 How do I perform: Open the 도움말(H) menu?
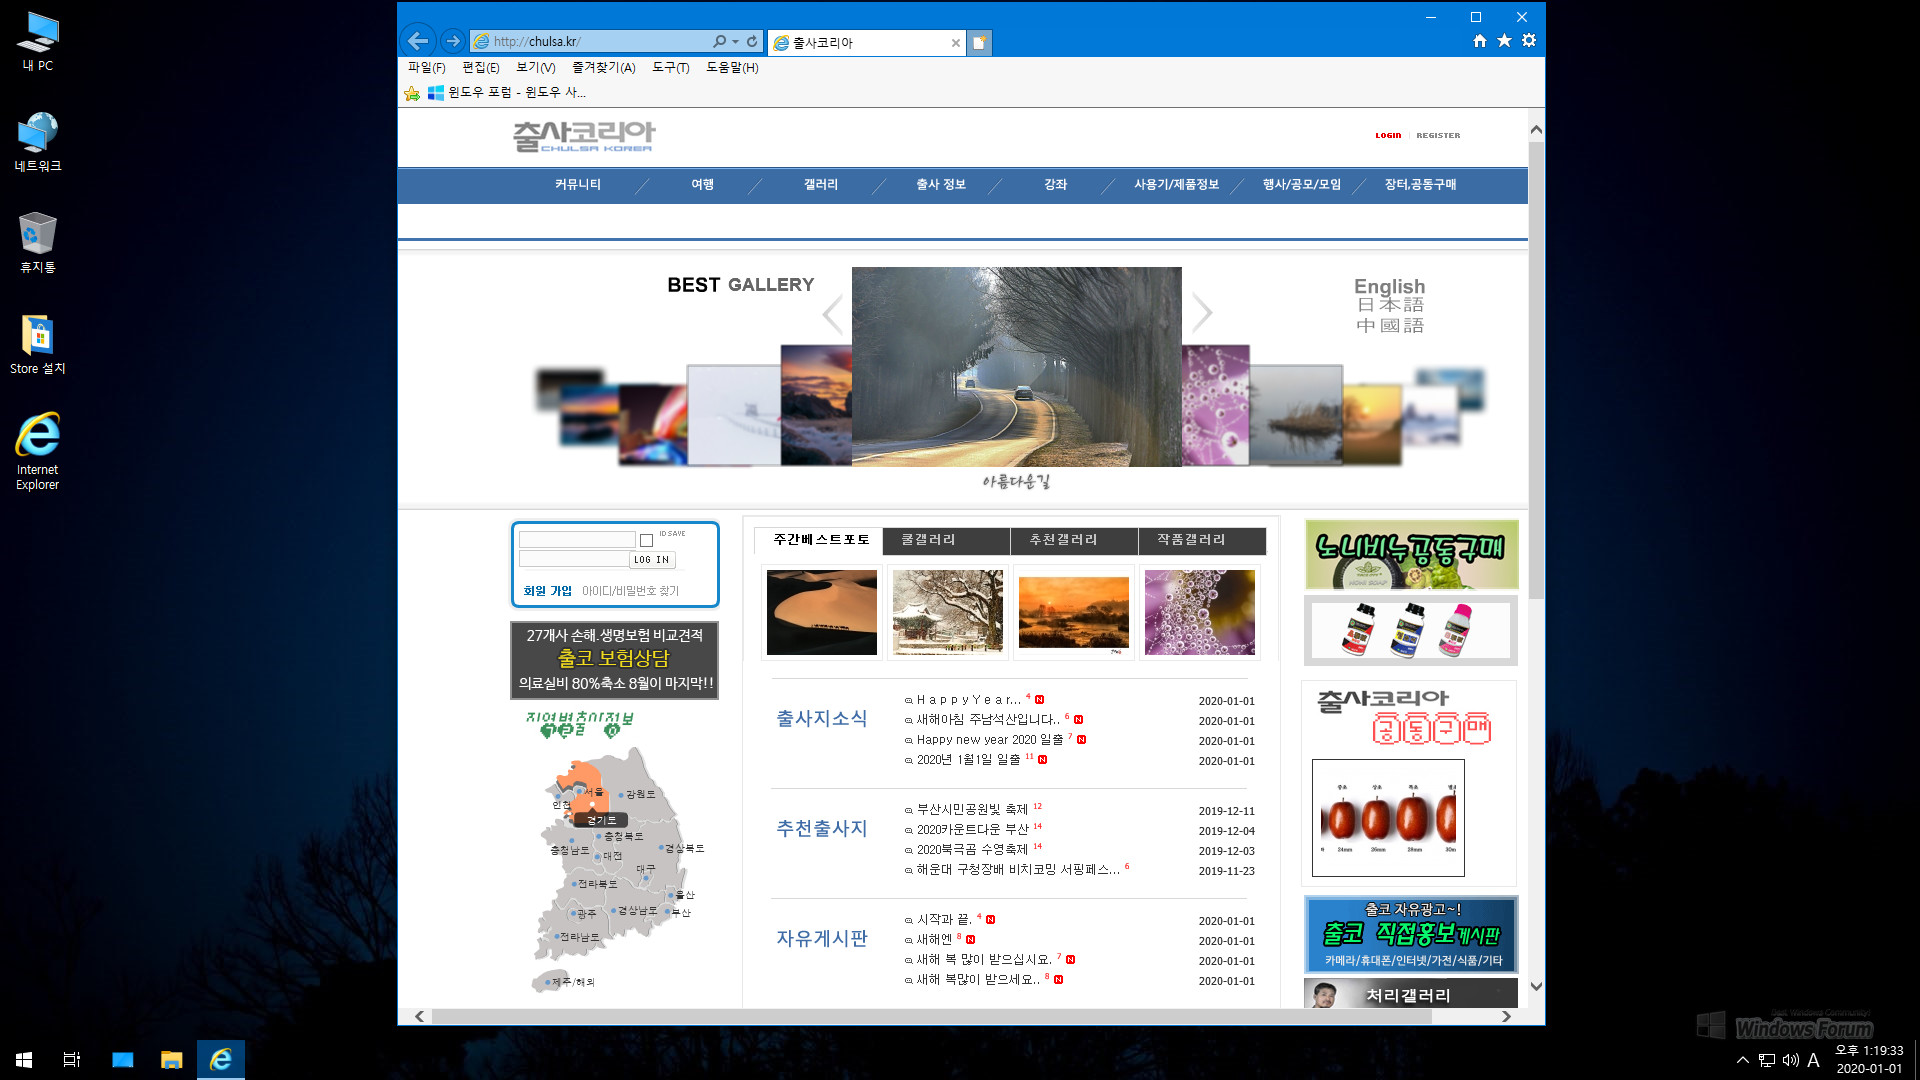[x=732, y=67]
